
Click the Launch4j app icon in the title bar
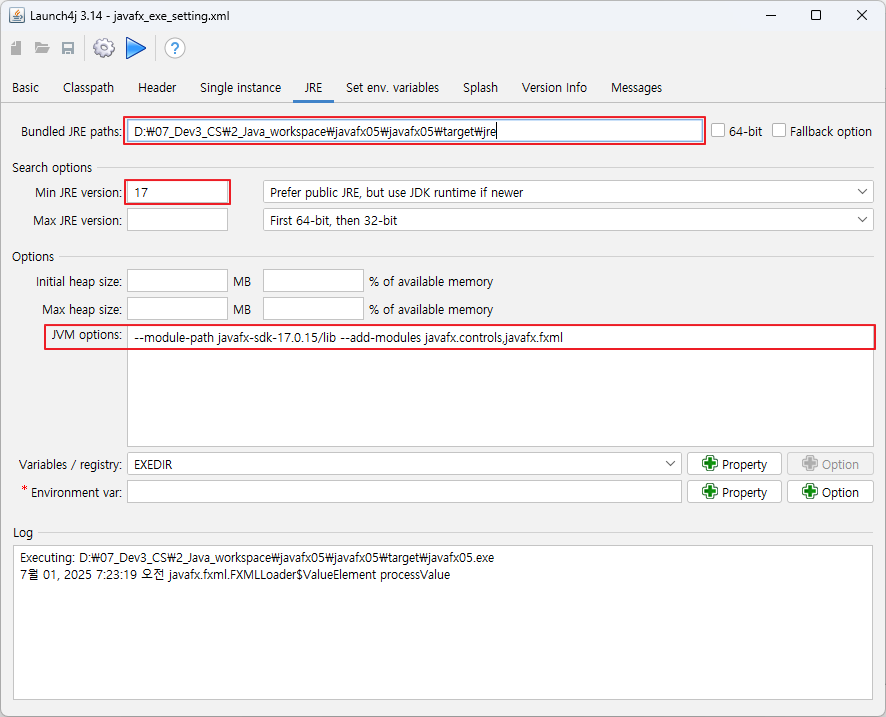[17, 15]
